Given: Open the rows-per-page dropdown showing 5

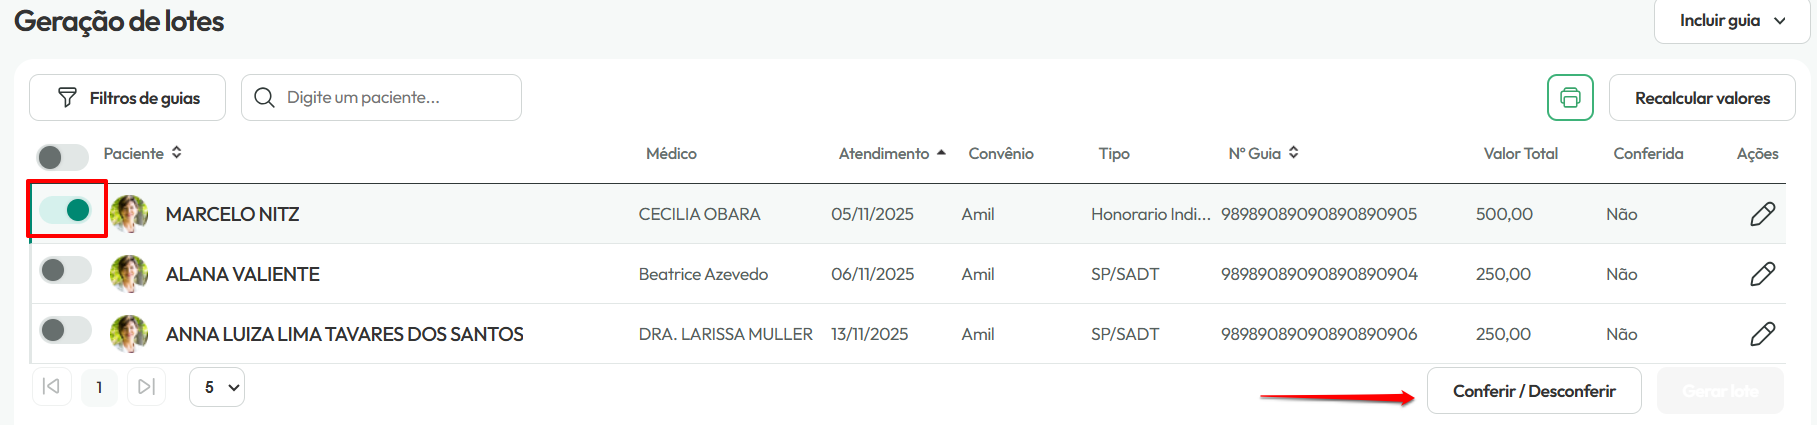Looking at the screenshot, I should point(217,387).
